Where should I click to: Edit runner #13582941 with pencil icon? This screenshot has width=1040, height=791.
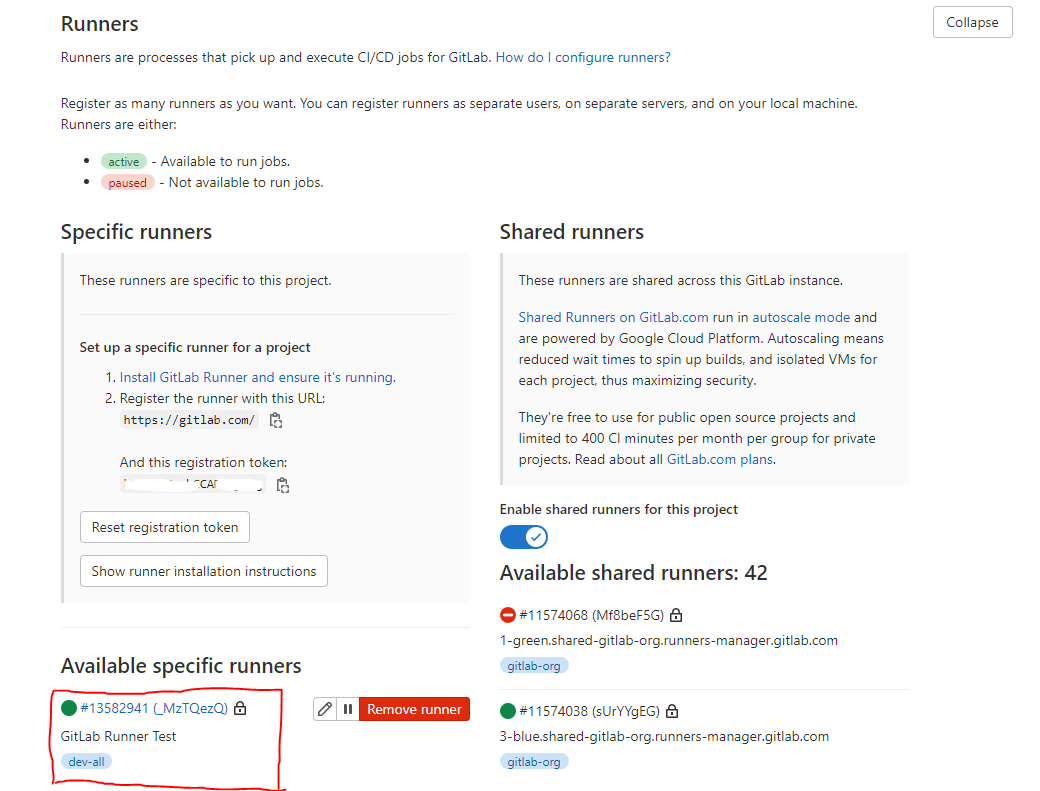coord(324,709)
